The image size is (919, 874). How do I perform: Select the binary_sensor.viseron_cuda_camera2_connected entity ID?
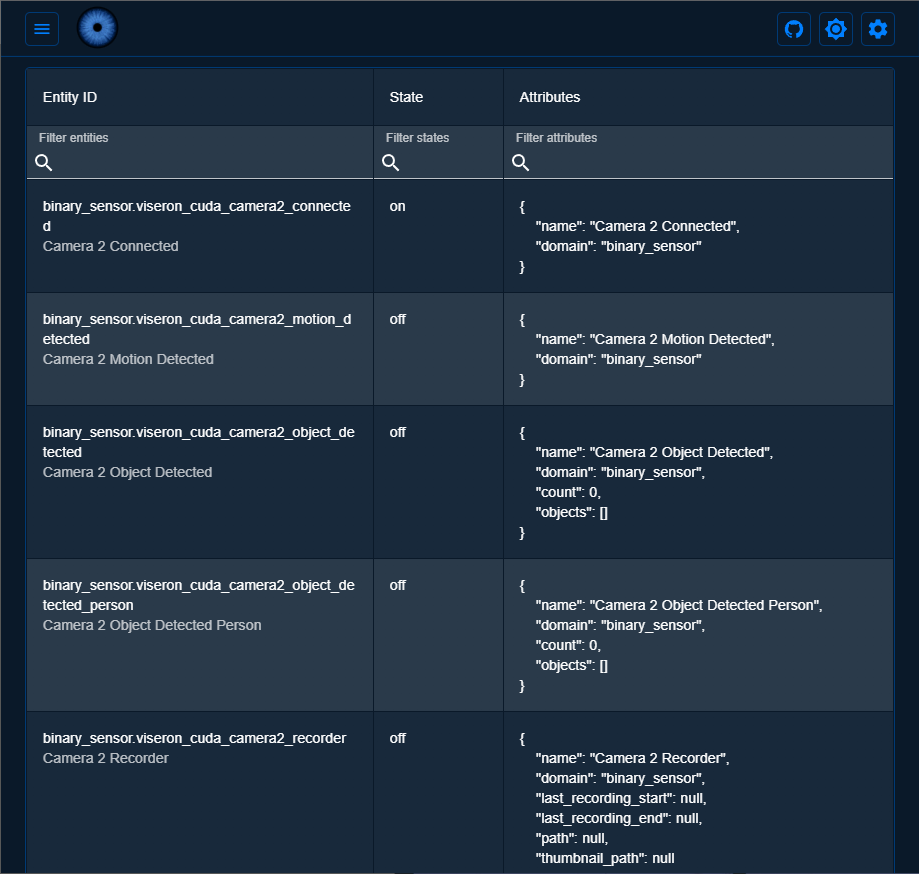click(196, 215)
